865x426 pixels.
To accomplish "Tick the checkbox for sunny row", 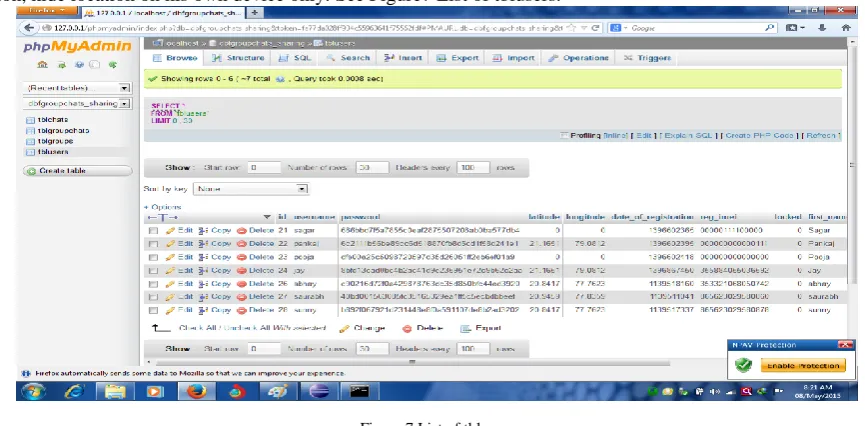I will (154, 311).
